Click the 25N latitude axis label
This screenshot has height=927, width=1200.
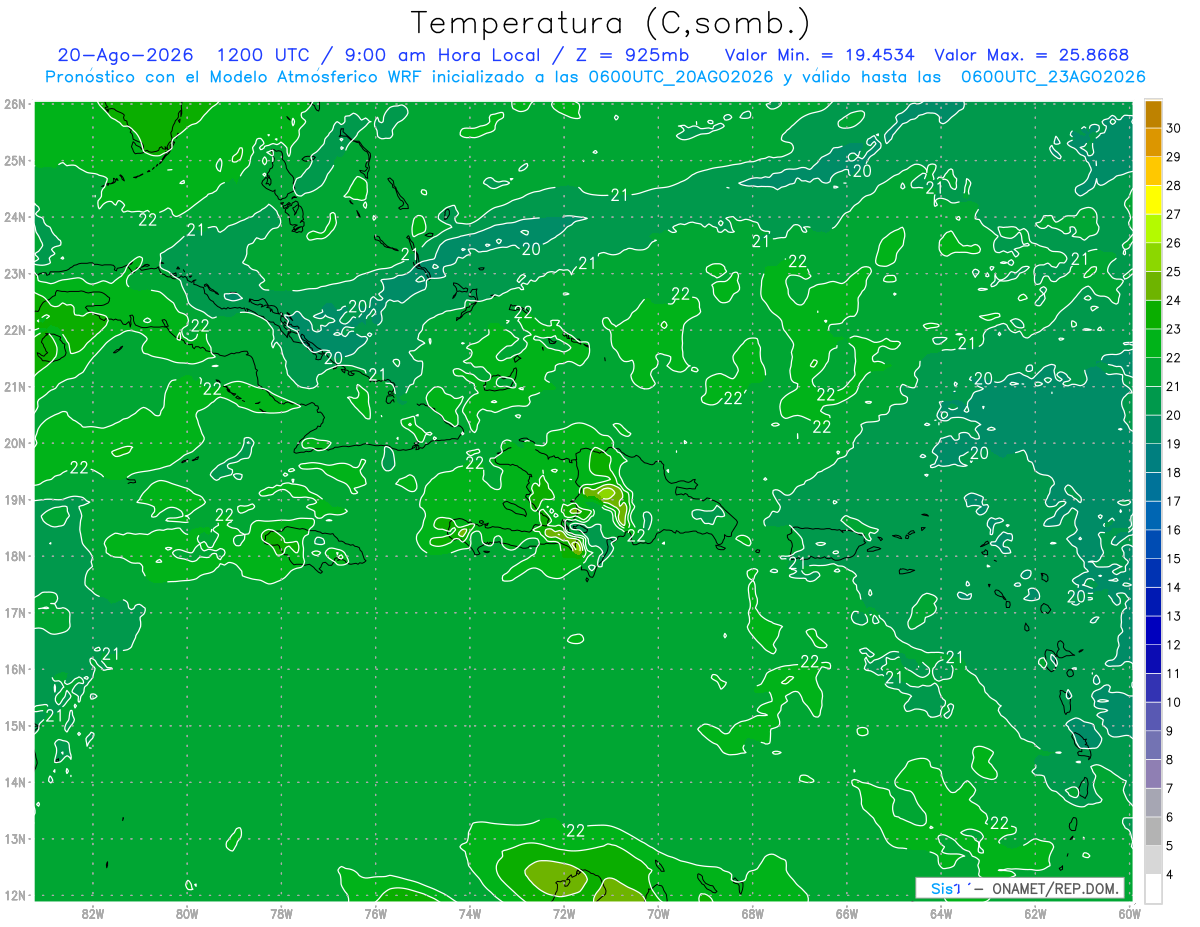tap(15, 160)
